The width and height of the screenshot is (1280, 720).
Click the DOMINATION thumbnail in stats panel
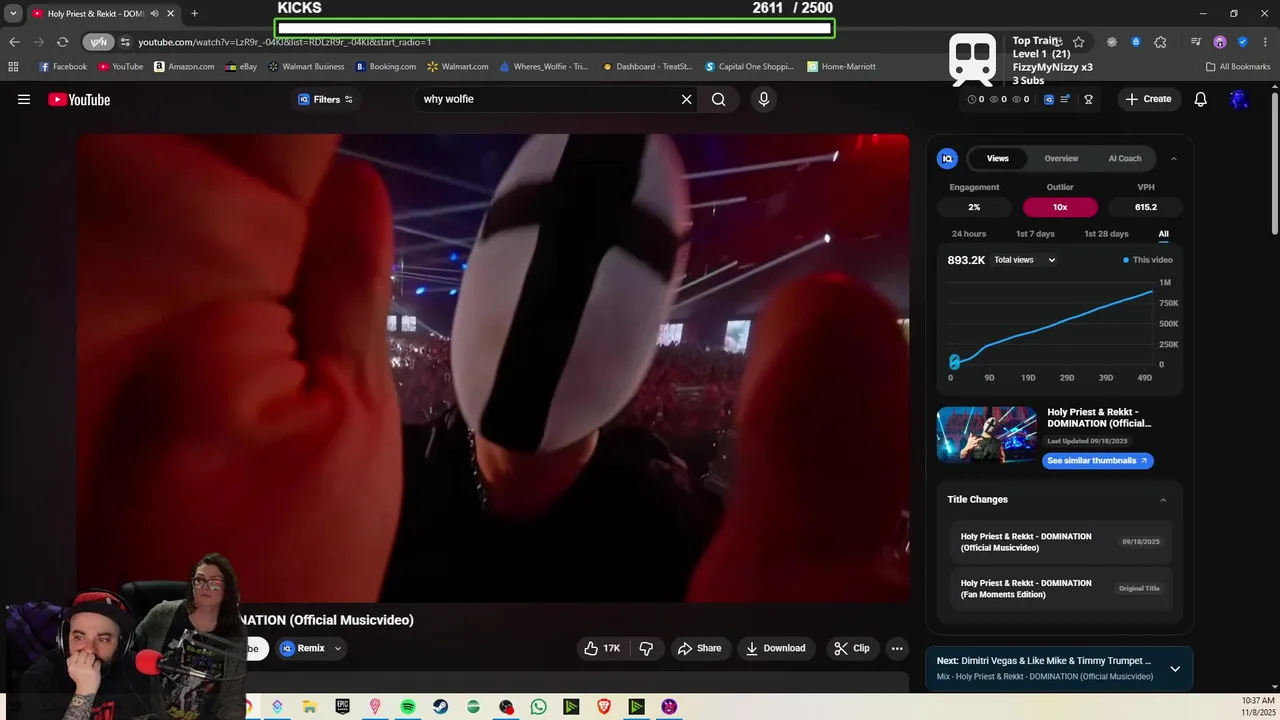tap(987, 435)
